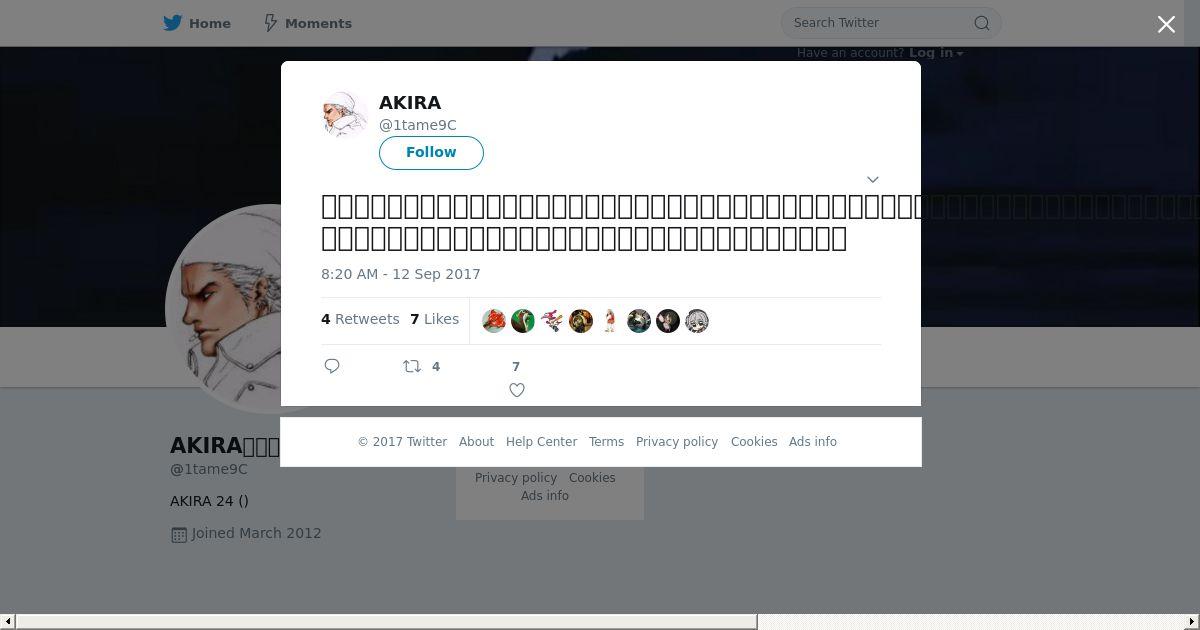Follow the AKIRA account
The width and height of the screenshot is (1200, 630).
431,153
